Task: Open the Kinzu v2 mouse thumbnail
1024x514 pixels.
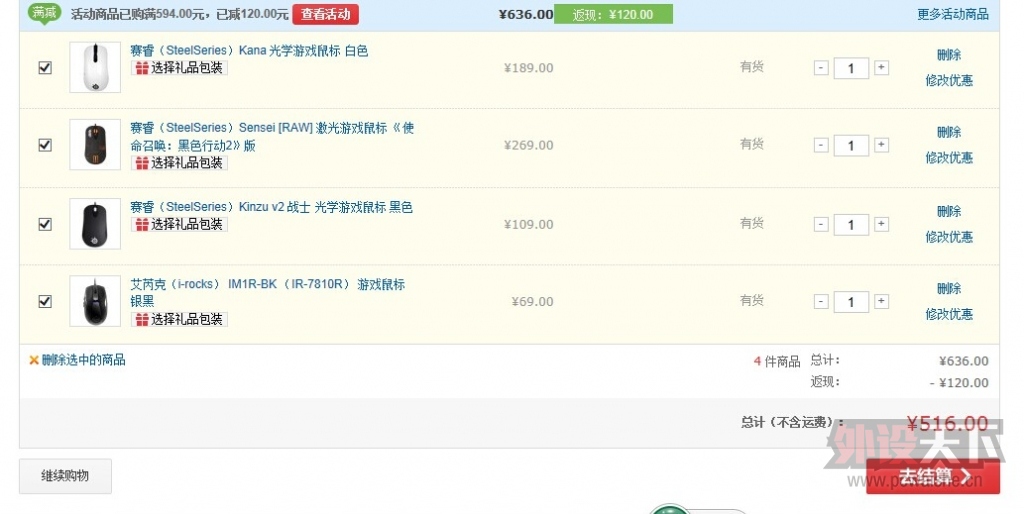Action: point(95,223)
